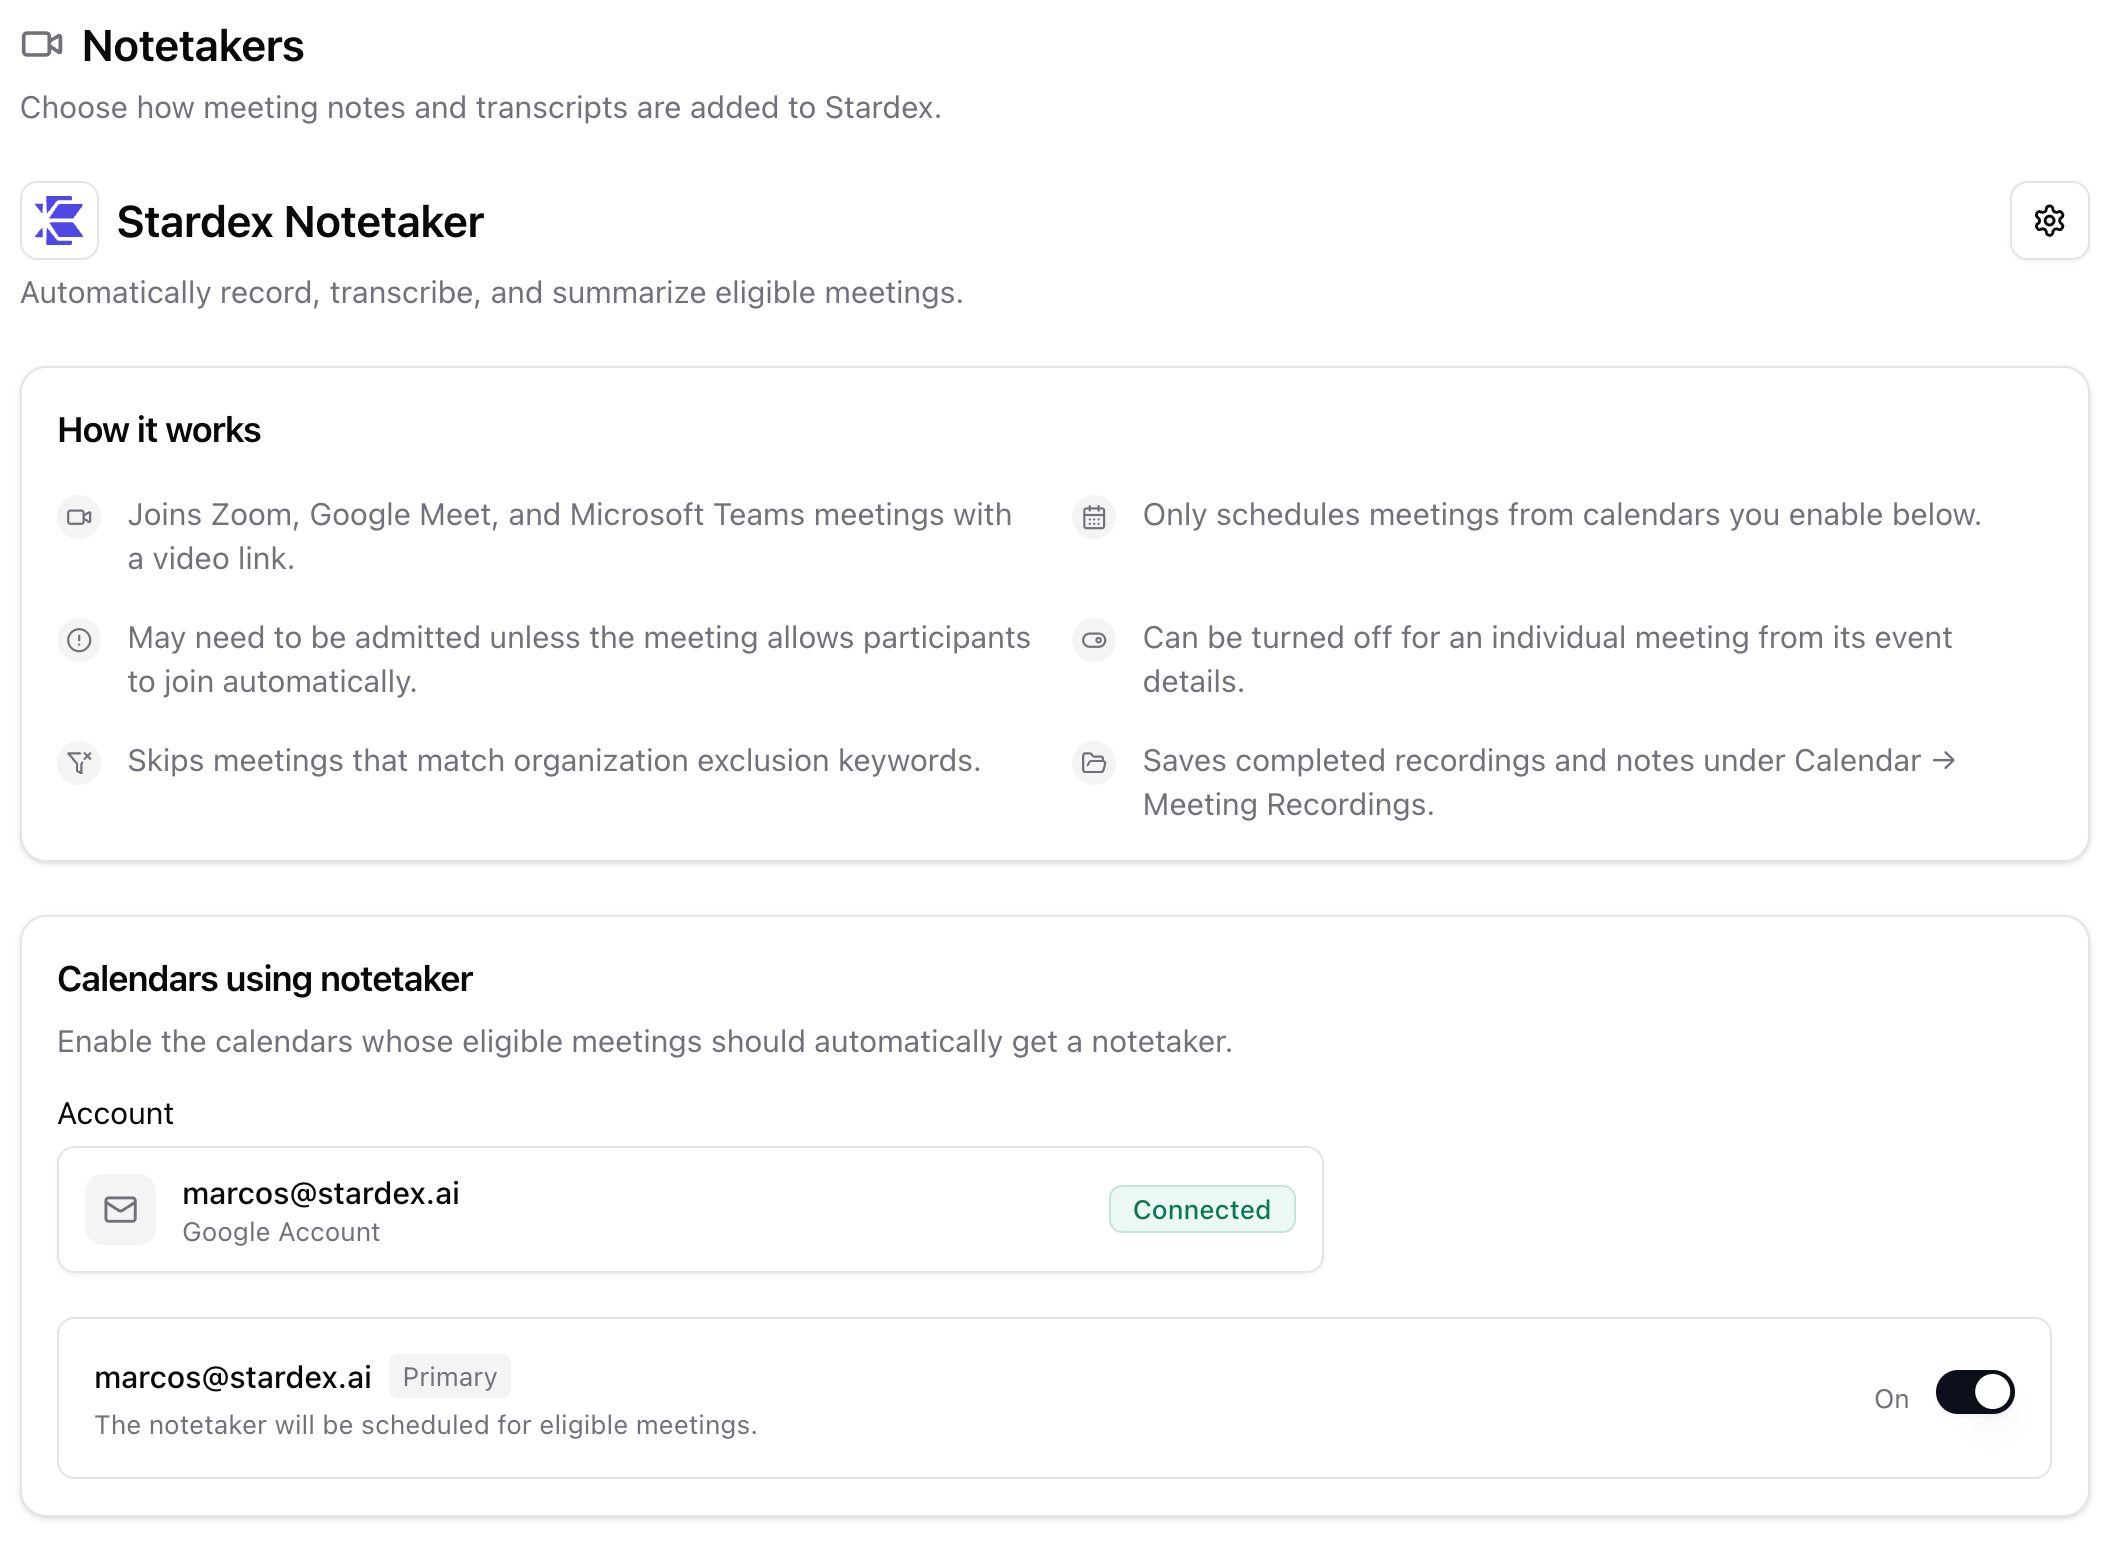Click the "Account" label
This screenshot has width=2118, height=1544.
pos(116,1113)
